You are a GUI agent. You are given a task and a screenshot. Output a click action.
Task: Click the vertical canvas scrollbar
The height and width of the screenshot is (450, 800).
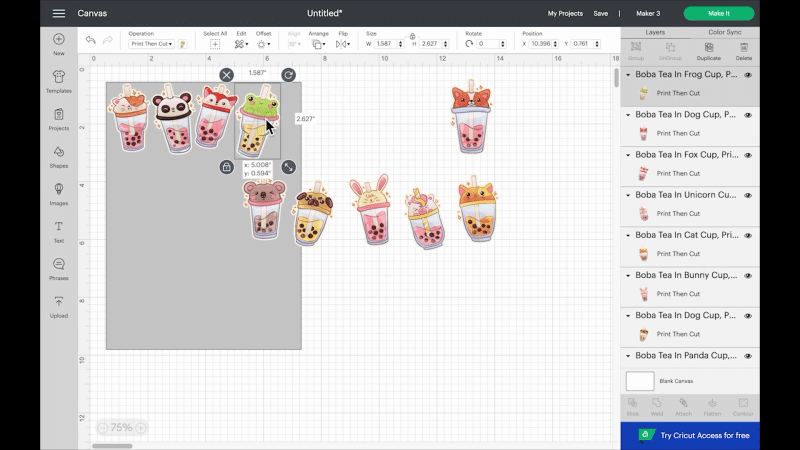(x=616, y=78)
